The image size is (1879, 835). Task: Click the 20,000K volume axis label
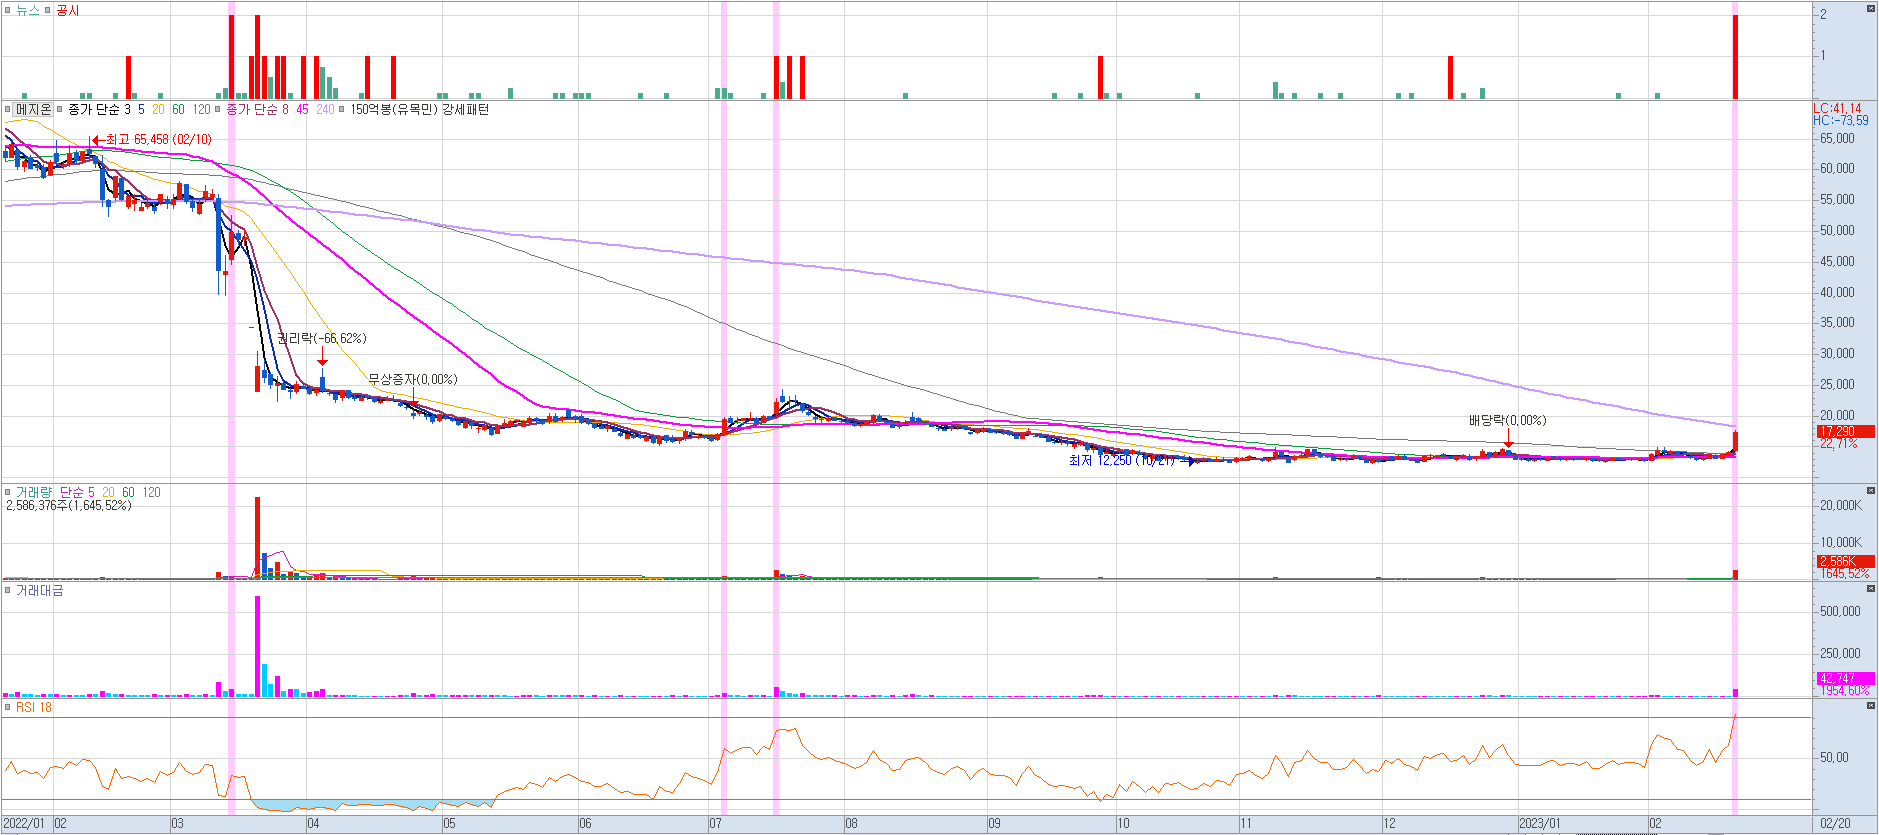click(x=1841, y=505)
